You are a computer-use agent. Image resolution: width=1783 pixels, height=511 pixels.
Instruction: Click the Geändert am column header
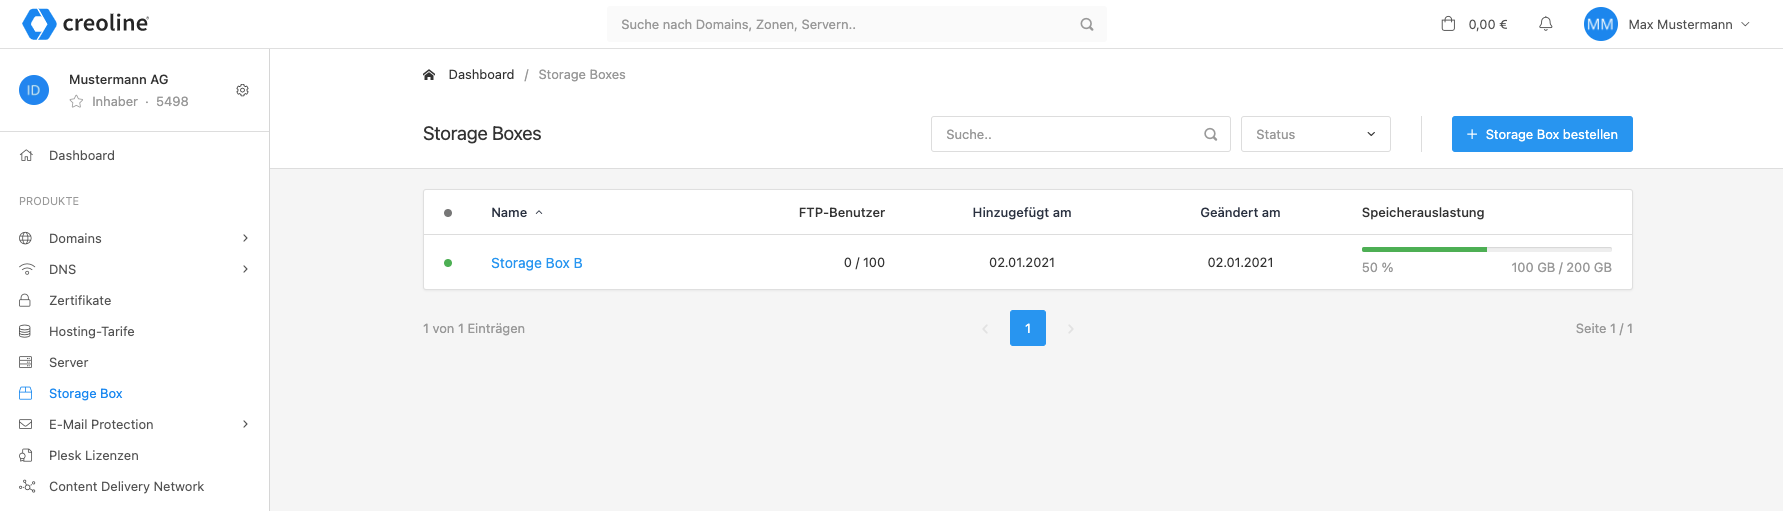coord(1240,212)
